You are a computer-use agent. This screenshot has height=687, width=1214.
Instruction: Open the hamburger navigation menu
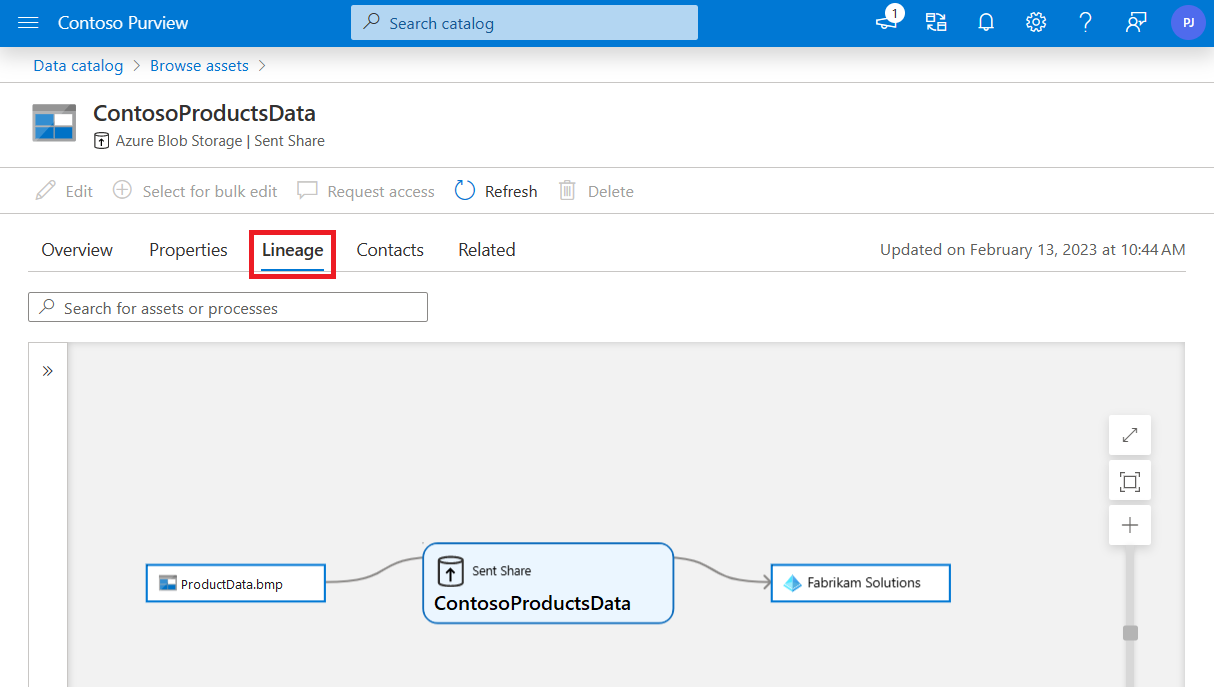pyautogui.click(x=27, y=22)
